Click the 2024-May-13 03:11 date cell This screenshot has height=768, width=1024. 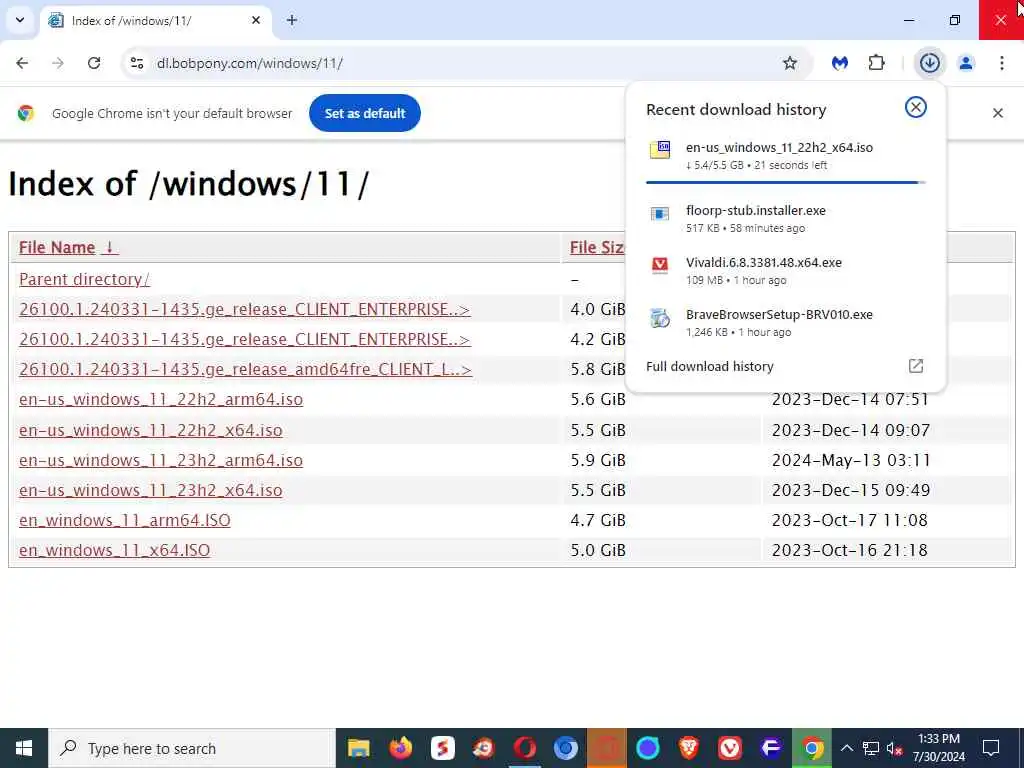[850, 460]
